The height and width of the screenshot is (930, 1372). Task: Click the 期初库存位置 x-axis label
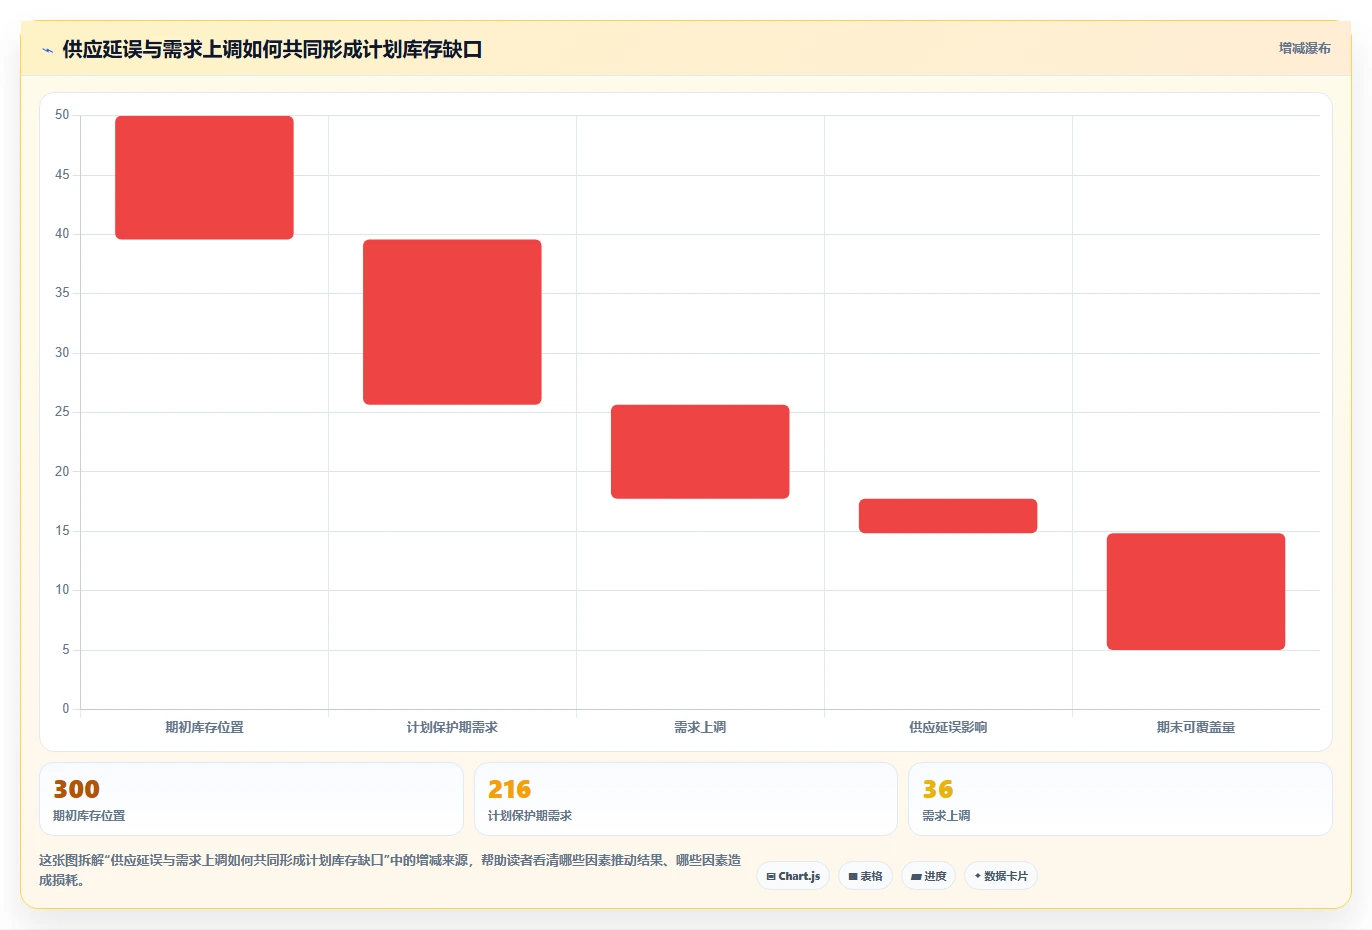pos(204,727)
